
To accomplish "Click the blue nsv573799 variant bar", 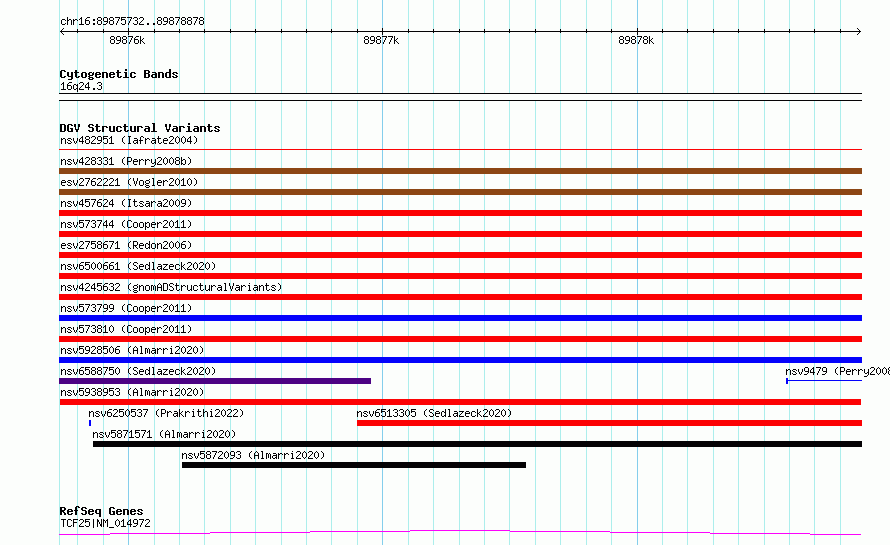I will click(460, 318).
